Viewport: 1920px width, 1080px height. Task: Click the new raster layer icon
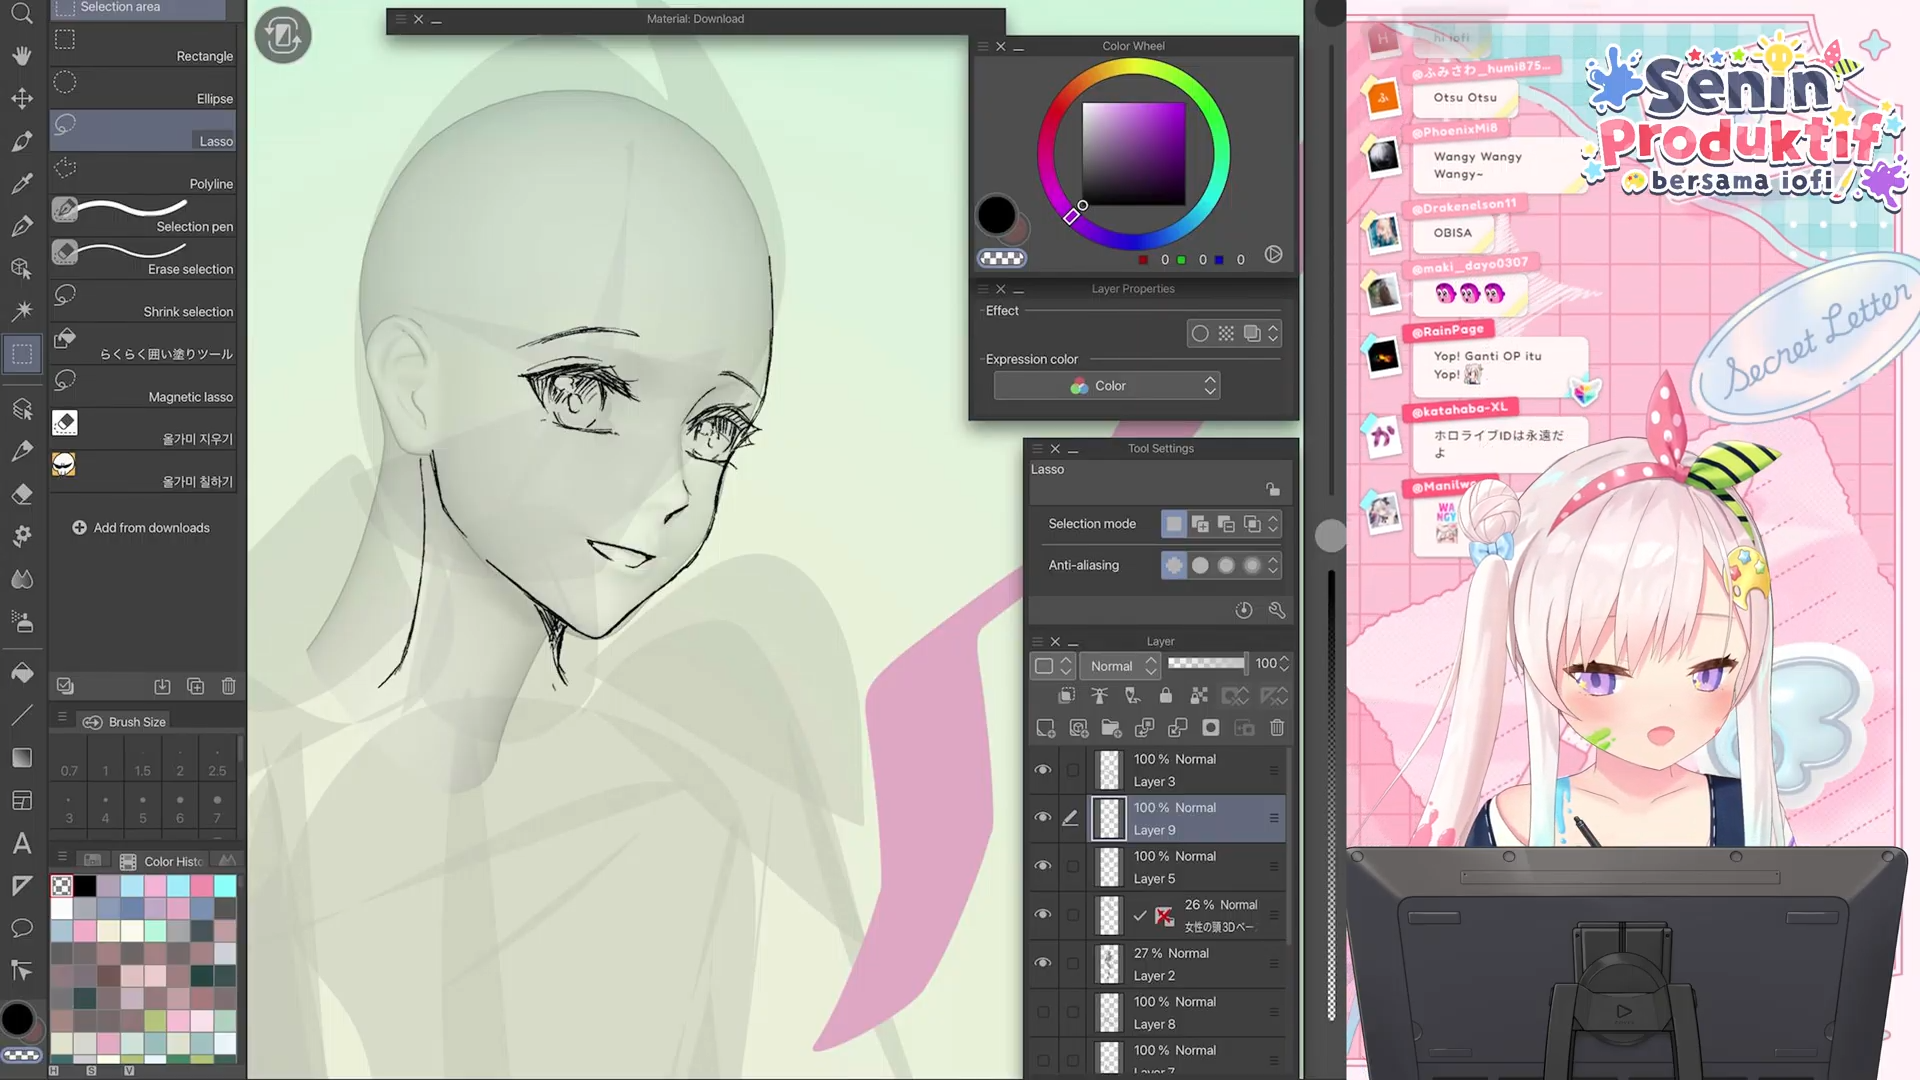[1046, 728]
